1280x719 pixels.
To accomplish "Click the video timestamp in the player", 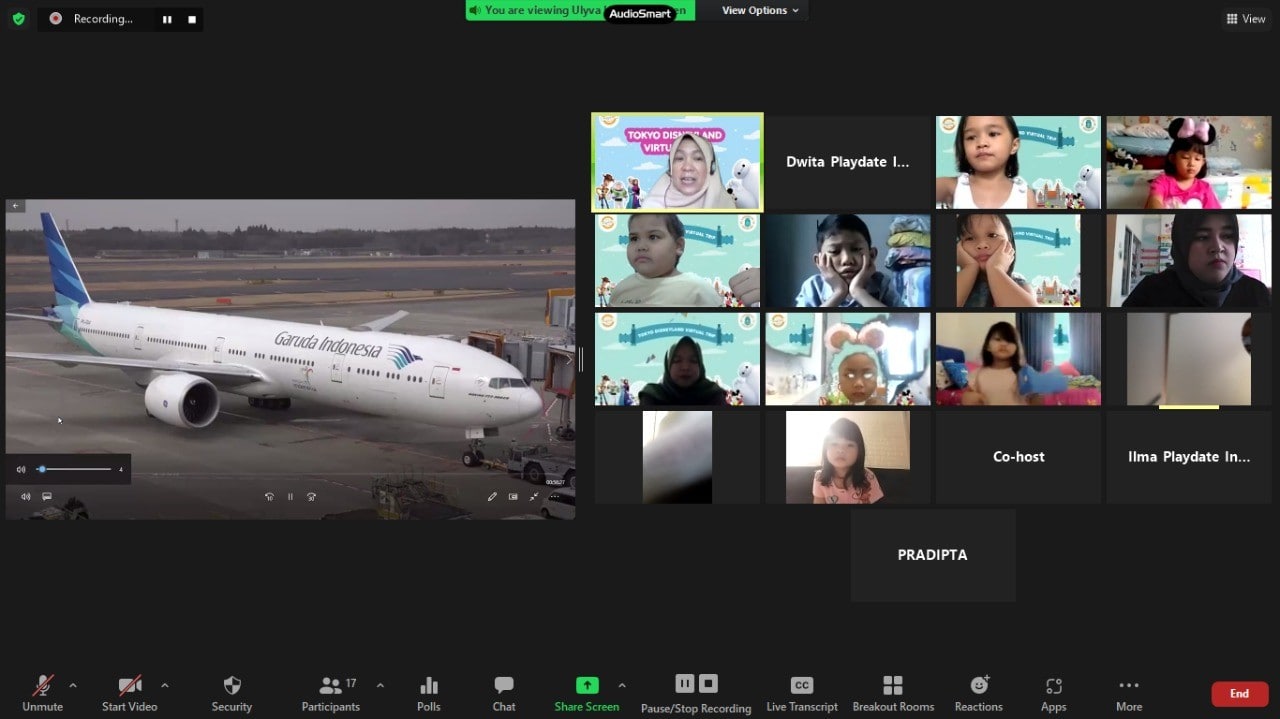I will (x=555, y=482).
